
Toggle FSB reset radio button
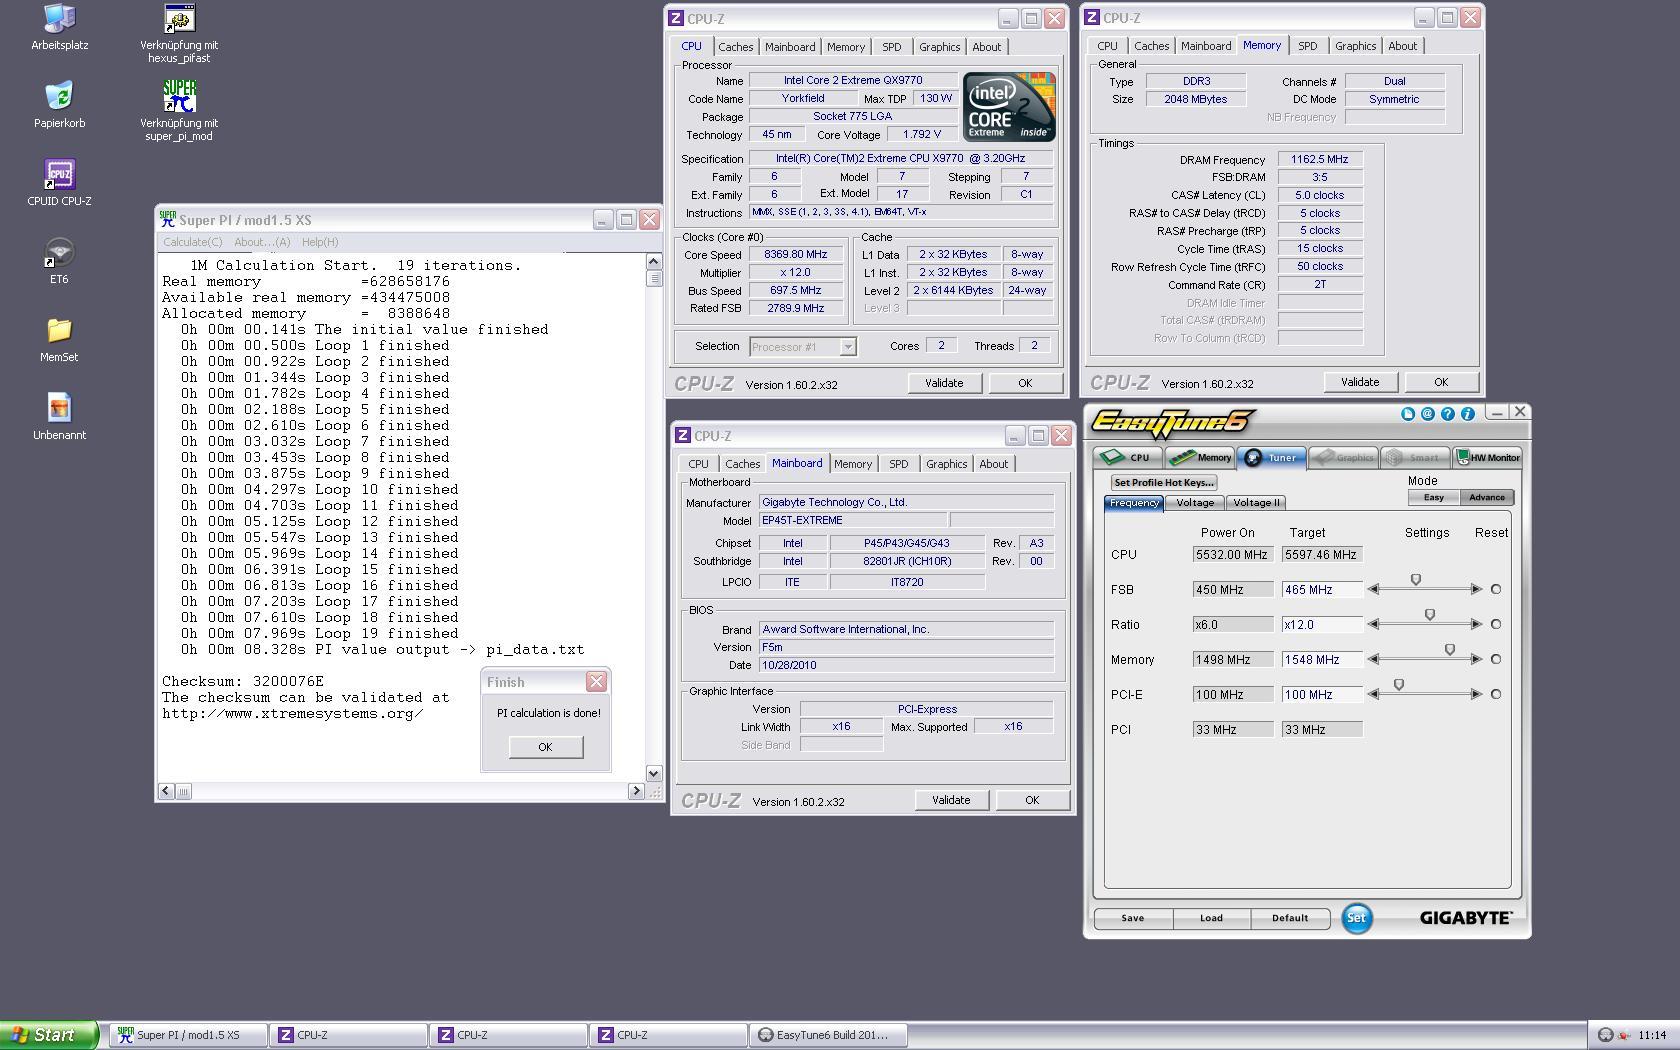tap(1496, 589)
